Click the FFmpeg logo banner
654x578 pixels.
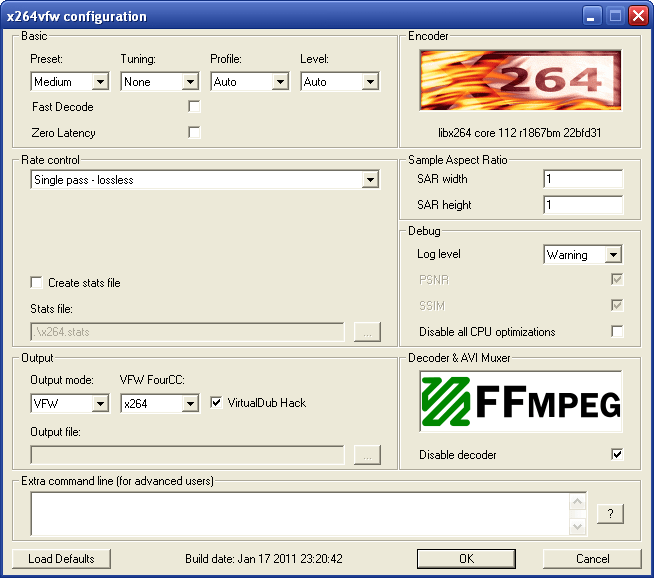pyautogui.click(x=520, y=402)
